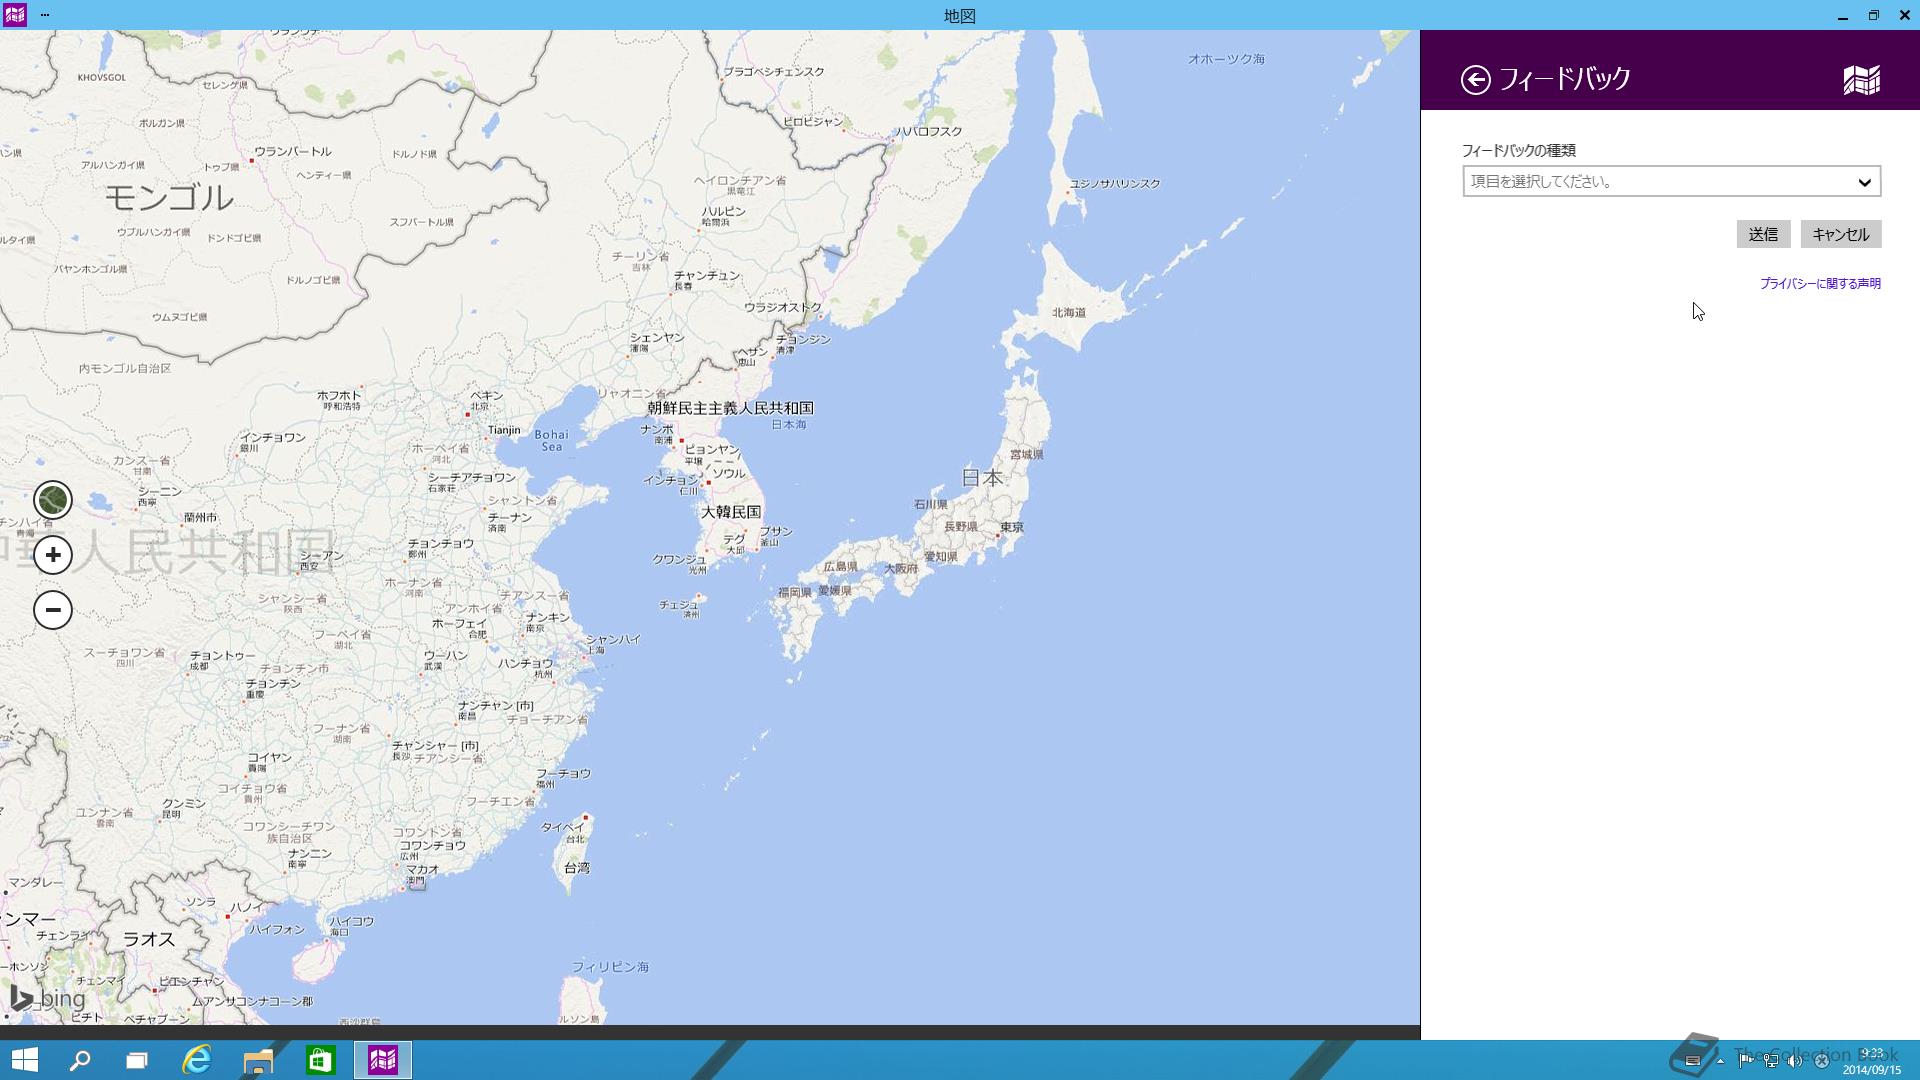Open the プライバシーに関する声明 link
Image resolution: width=1920 pixels, height=1080 pixels.
click(1820, 284)
